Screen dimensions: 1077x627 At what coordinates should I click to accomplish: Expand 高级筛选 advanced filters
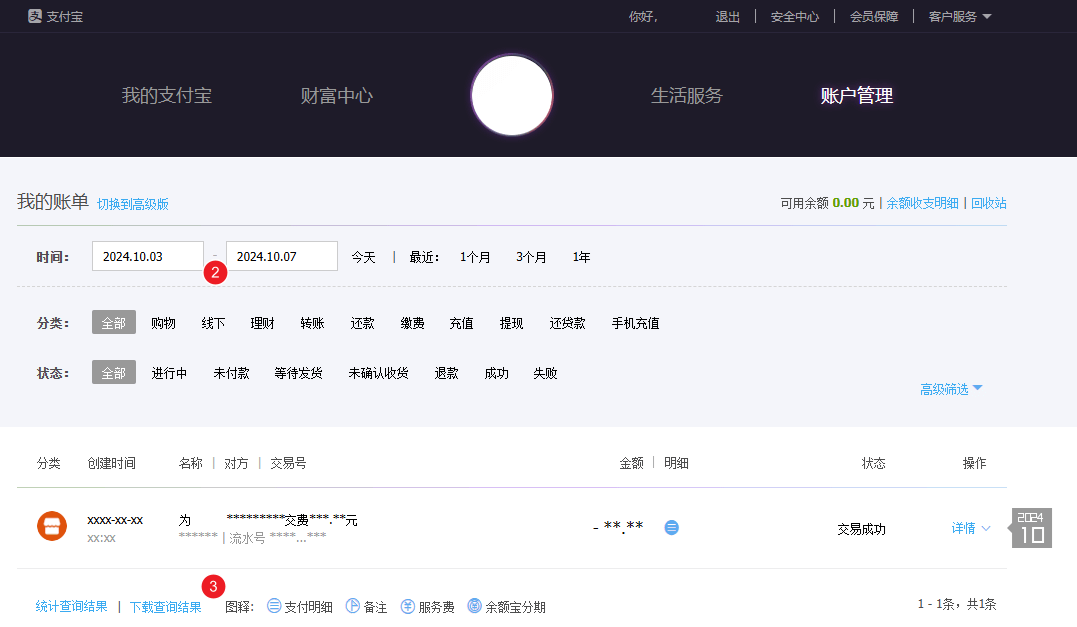pos(951,389)
